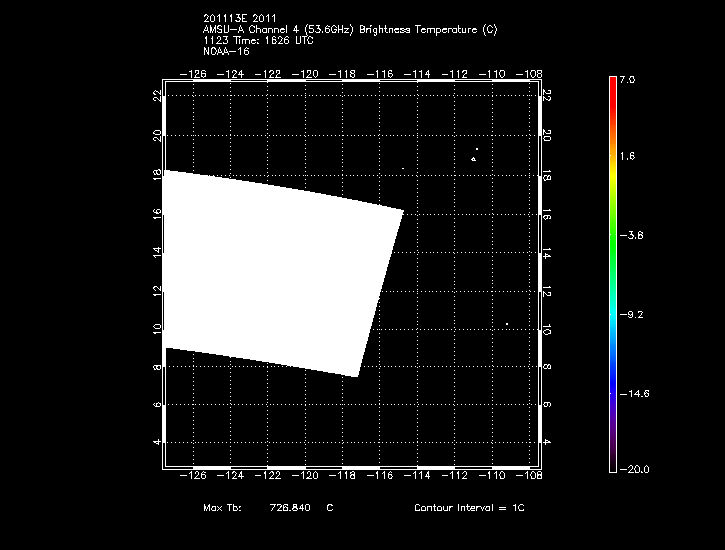Click the red top of the color bar
This screenshot has height=550, width=725.
[612, 84]
